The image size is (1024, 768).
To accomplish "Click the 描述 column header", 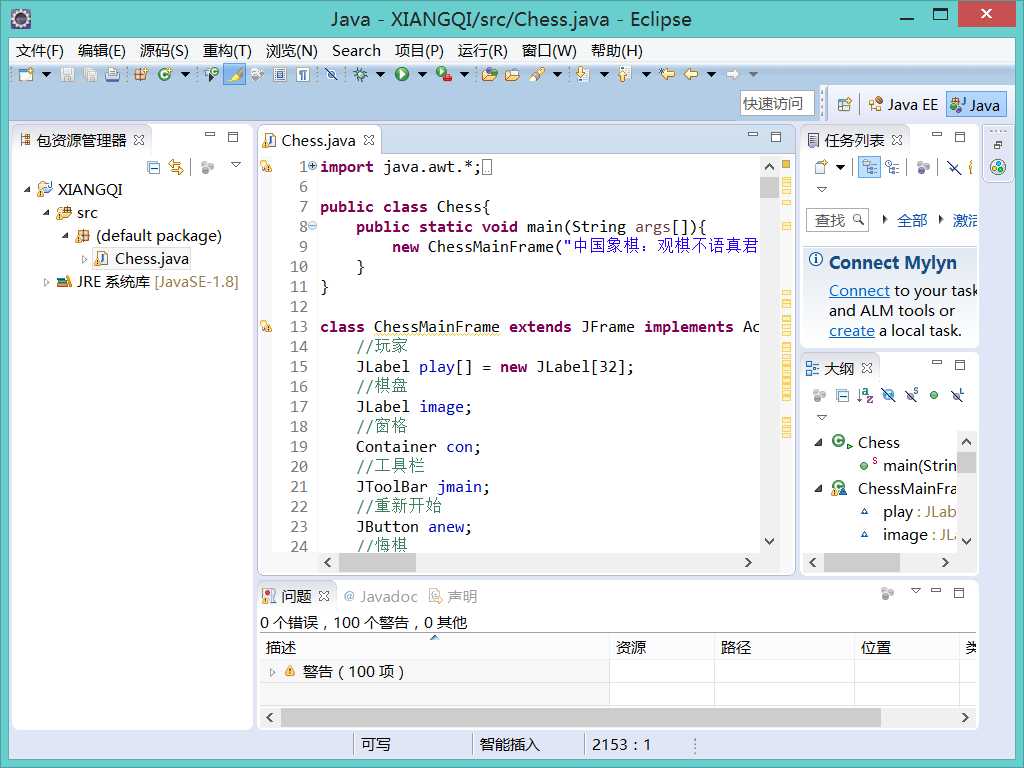I will coord(434,647).
